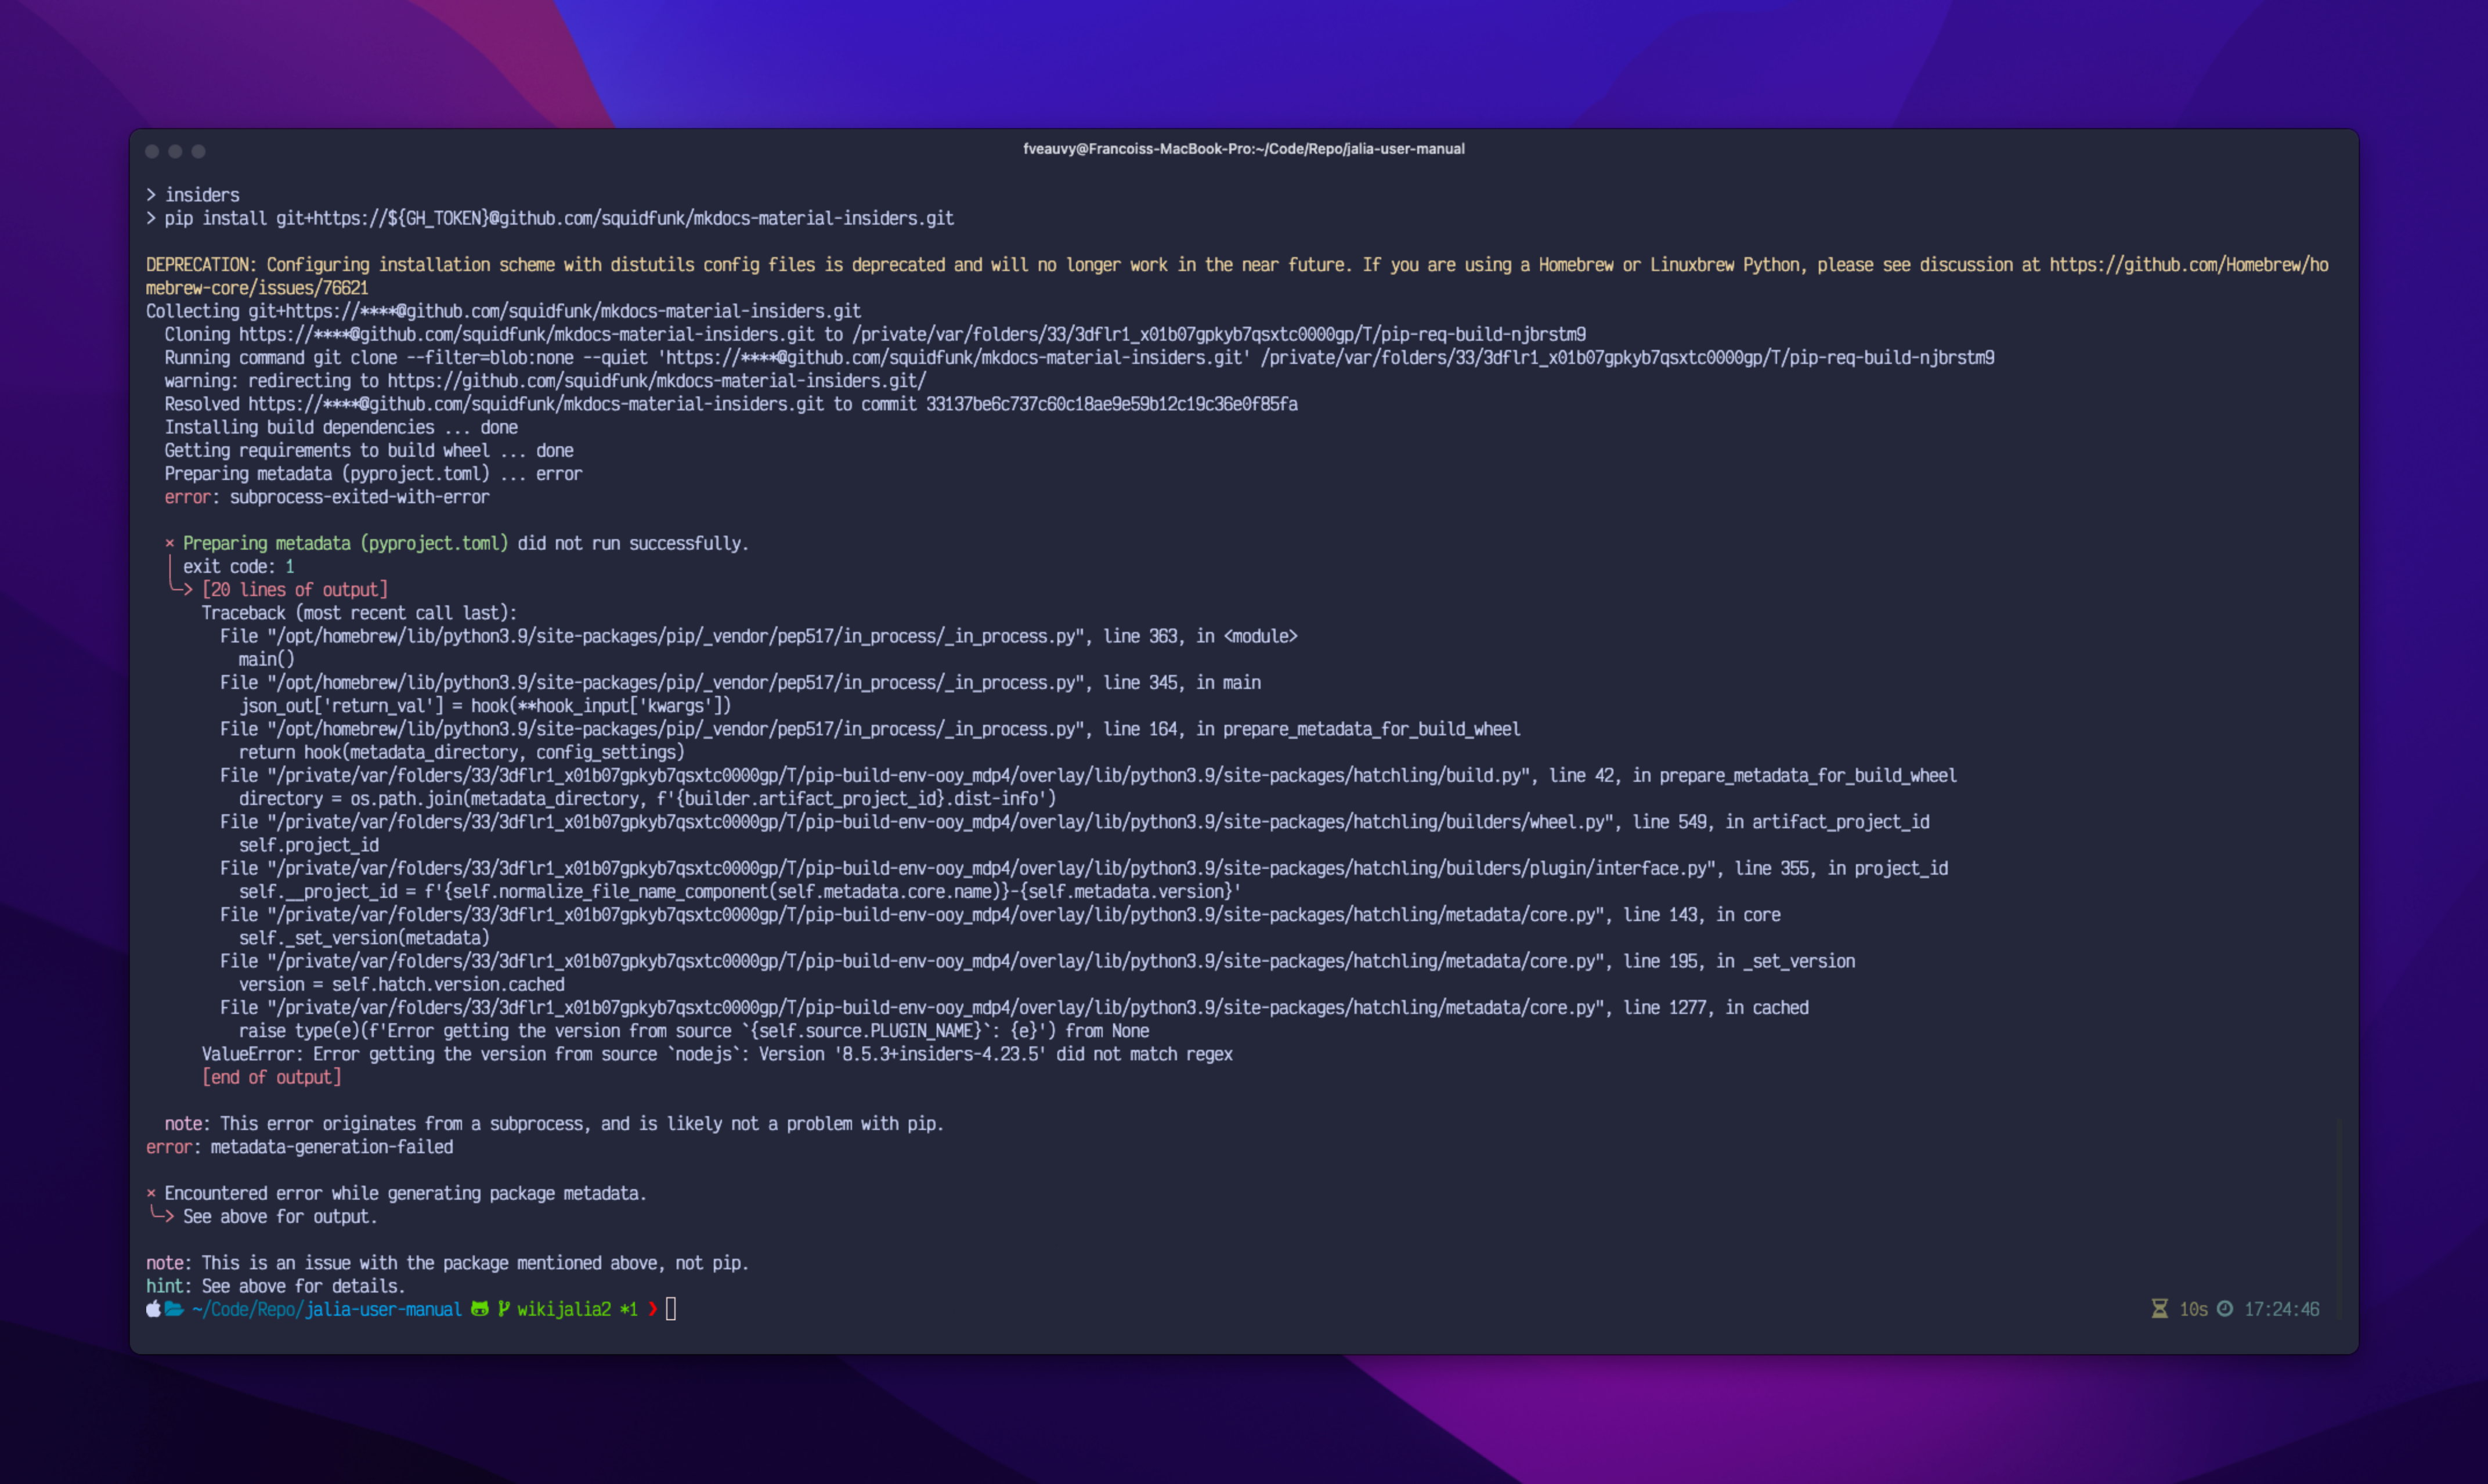Click the clock icon beside 17:24:46

2225,1309
